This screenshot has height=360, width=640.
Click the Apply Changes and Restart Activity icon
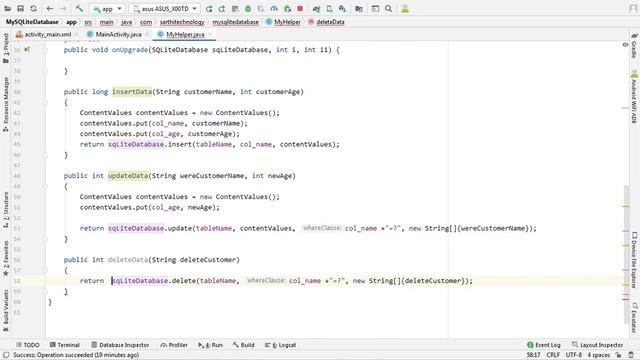pos(222,9)
